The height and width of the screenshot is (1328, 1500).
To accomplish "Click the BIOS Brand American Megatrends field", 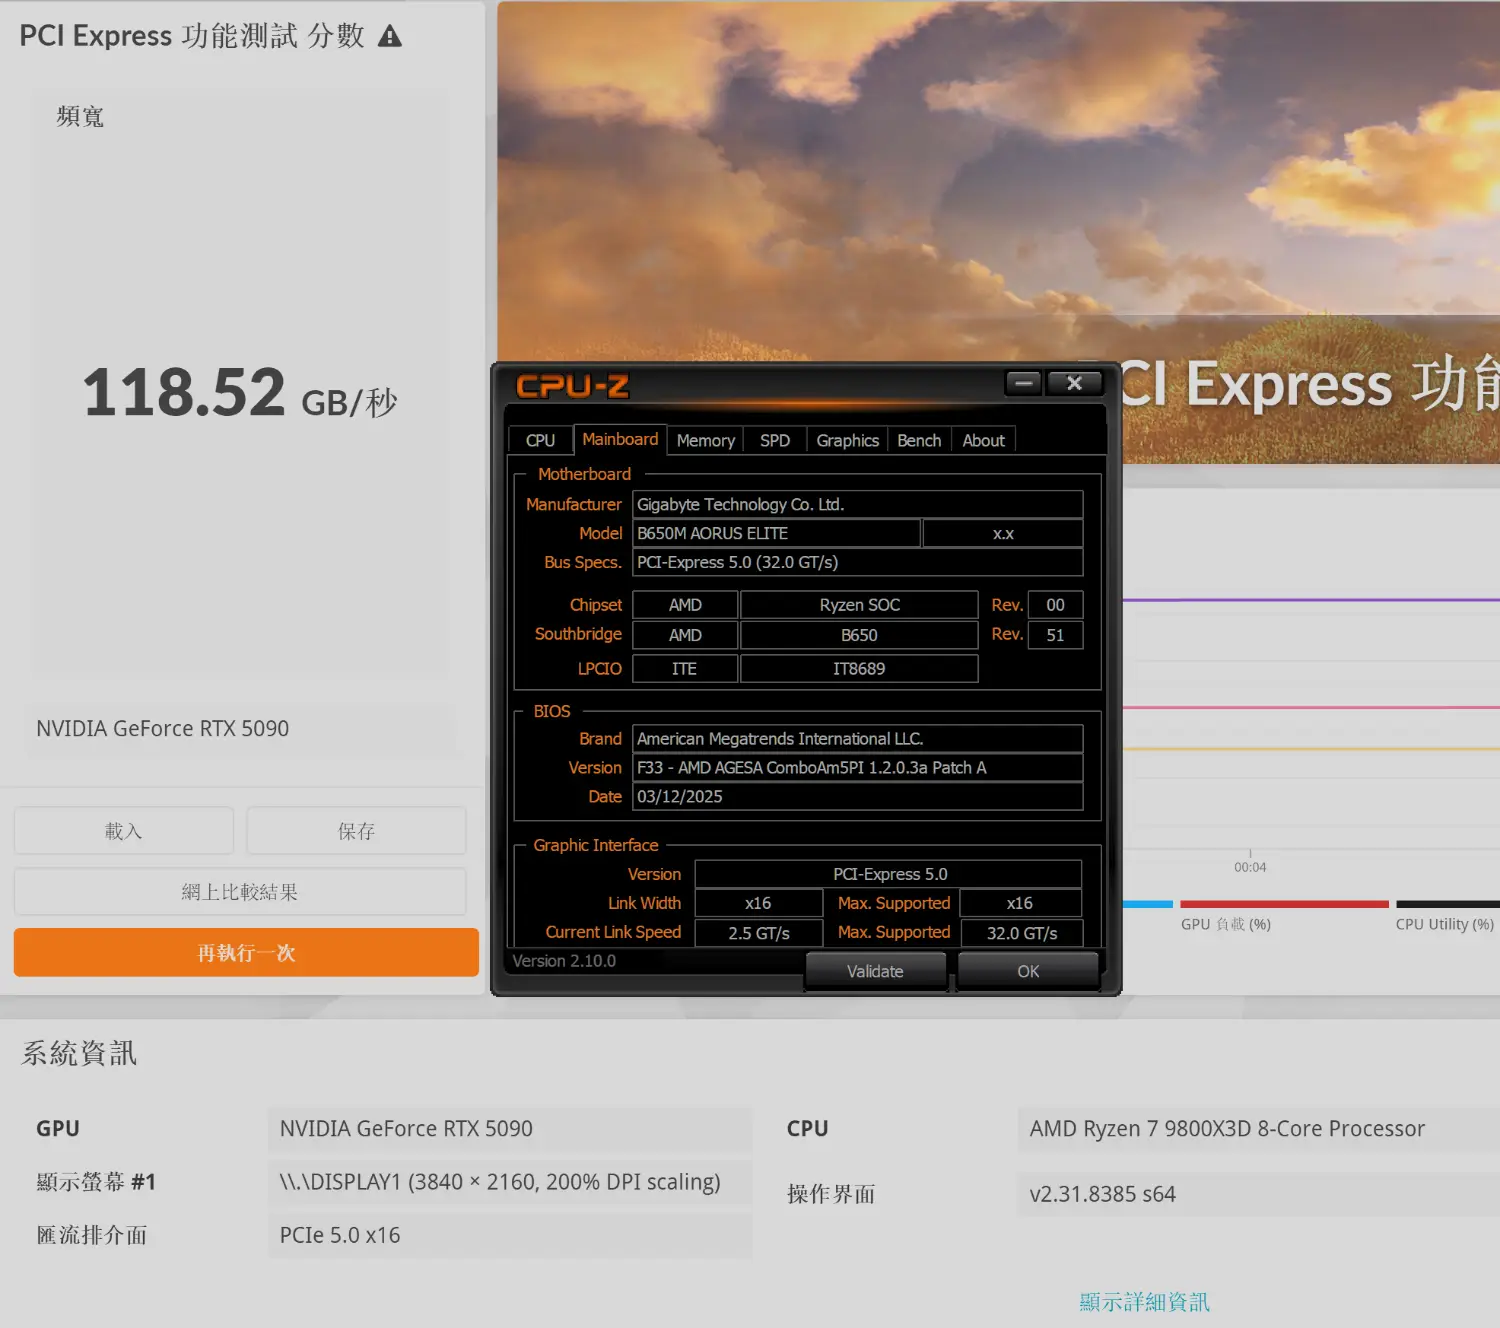I will (x=858, y=739).
